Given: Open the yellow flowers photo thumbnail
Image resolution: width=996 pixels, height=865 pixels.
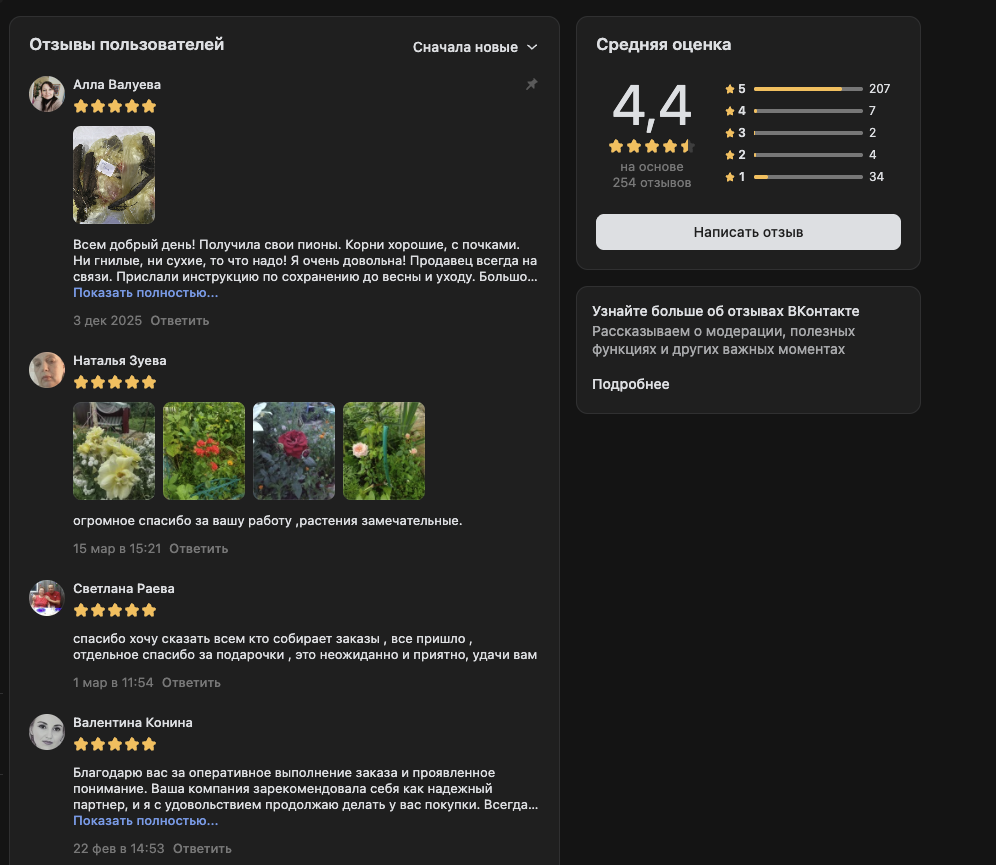Looking at the screenshot, I should (114, 451).
